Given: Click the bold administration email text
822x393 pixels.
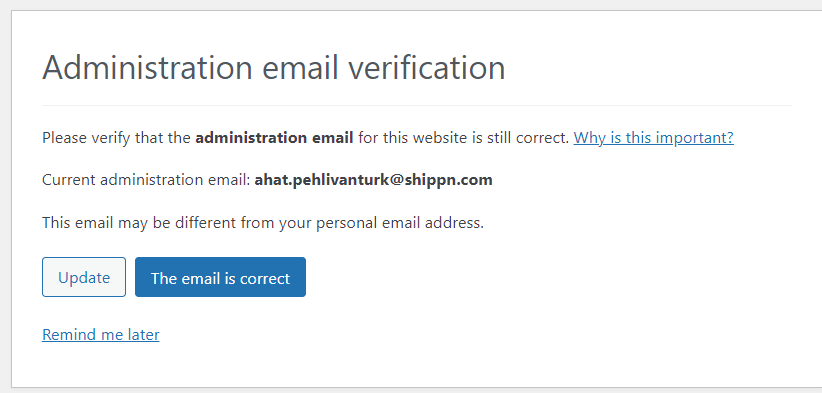Looking at the screenshot, I should click(274, 138).
